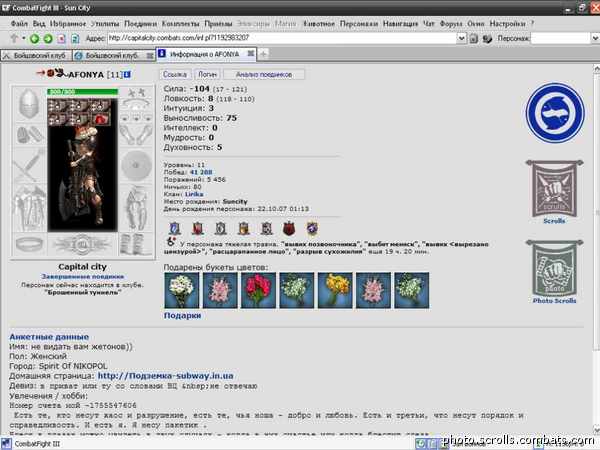This screenshot has height=450, width=600.
Task: Open the subway.in.ua home page link
Action: coord(165,376)
